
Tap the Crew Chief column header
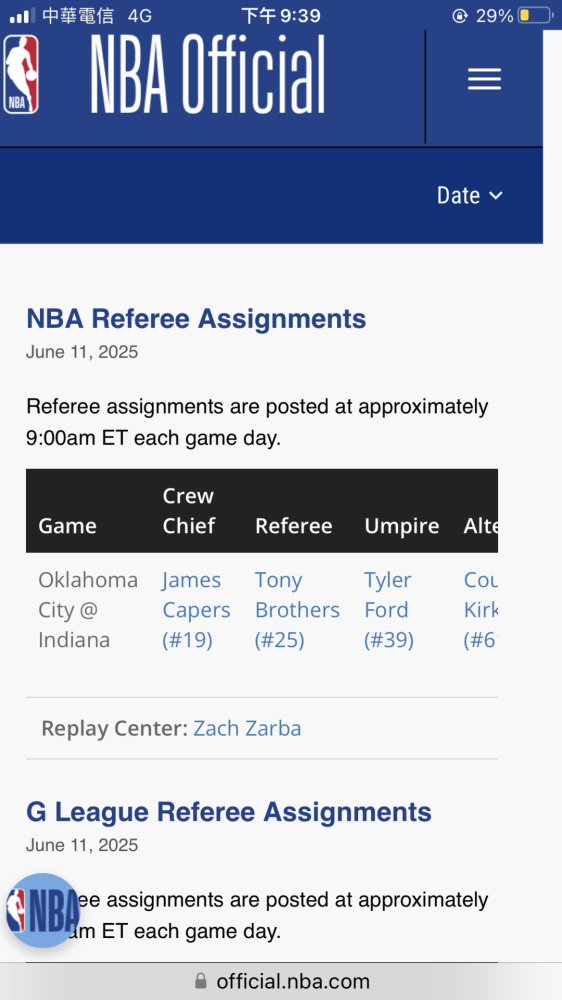pyautogui.click(x=189, y=510)
